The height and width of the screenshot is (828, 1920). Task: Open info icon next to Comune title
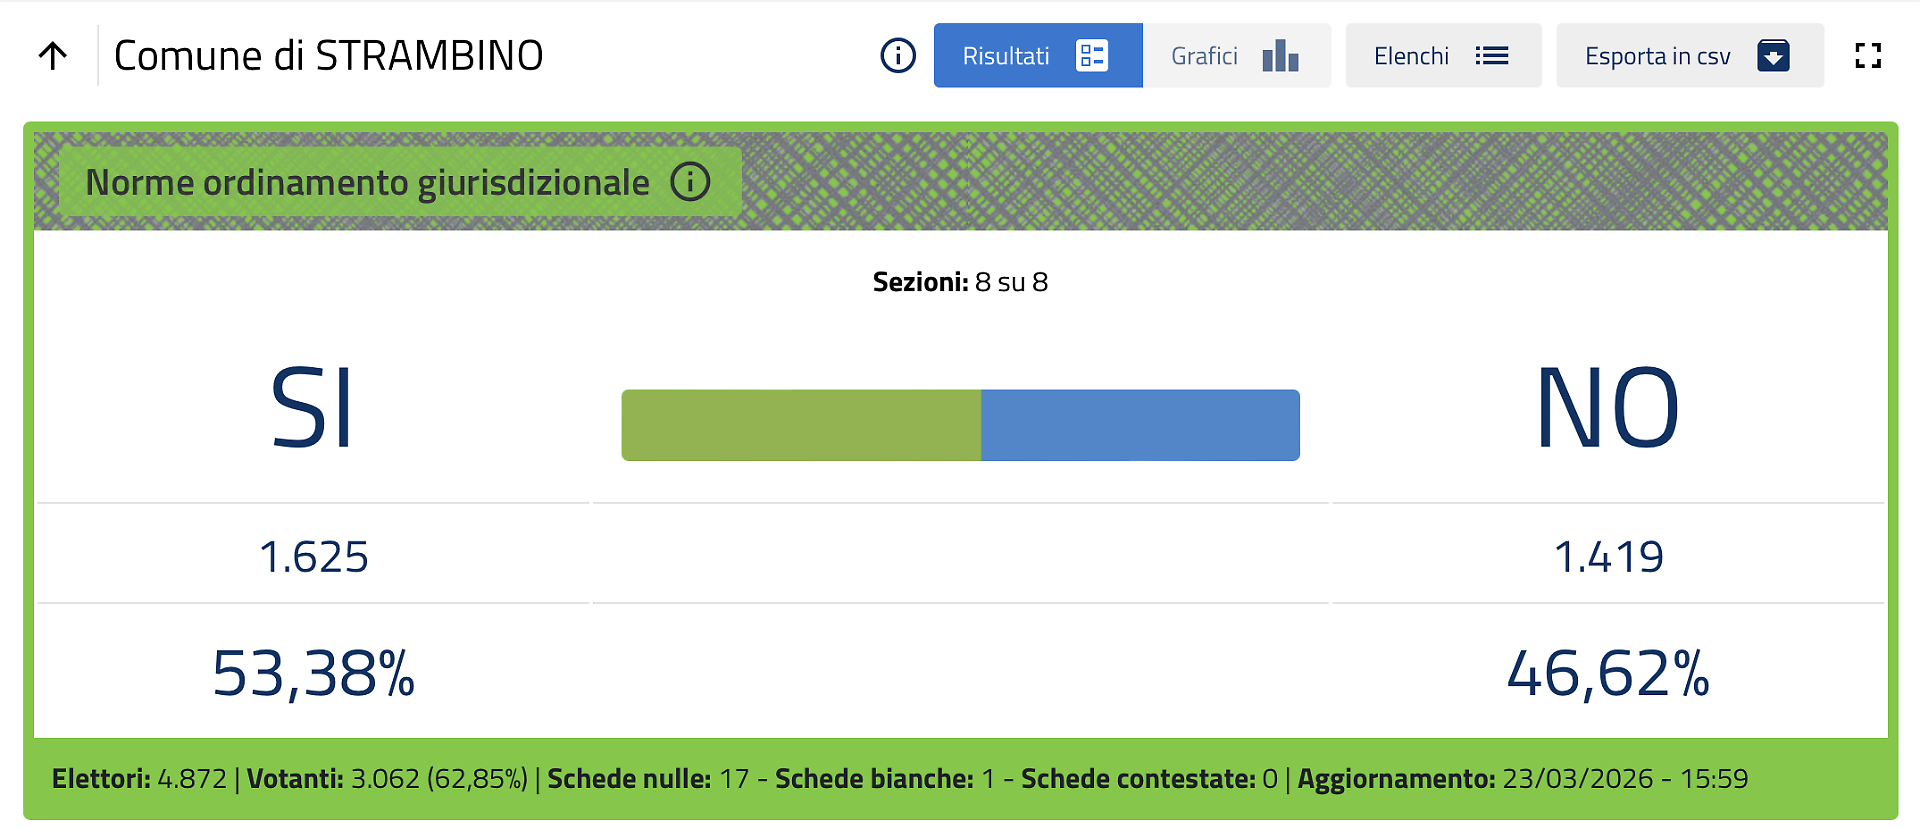[x=897, y=56]
